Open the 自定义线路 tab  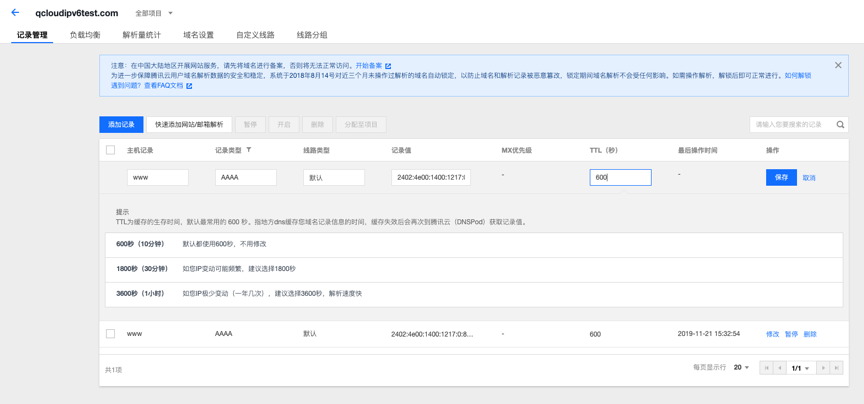tap(255, 35)
